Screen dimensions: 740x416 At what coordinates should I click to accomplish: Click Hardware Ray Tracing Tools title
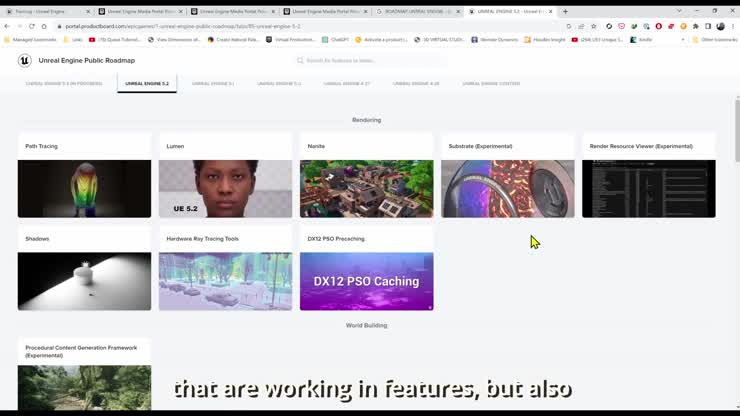point(202,239)
